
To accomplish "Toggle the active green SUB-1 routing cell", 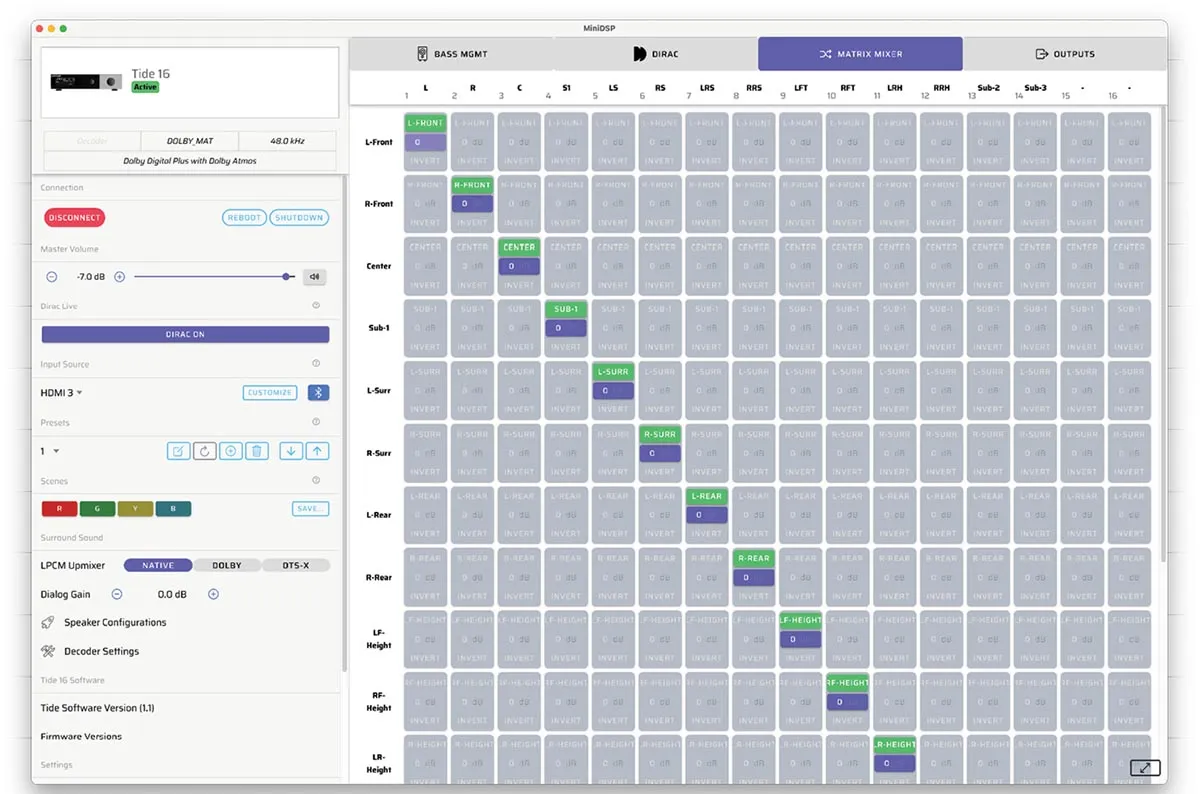I will click(566, 310).
